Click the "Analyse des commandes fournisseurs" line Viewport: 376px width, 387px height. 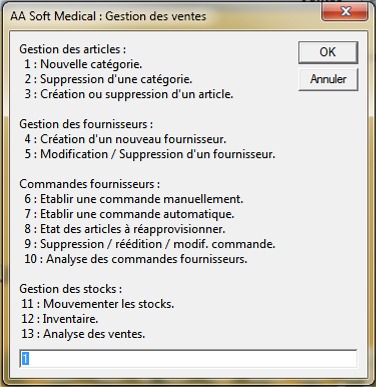(147, 259)
